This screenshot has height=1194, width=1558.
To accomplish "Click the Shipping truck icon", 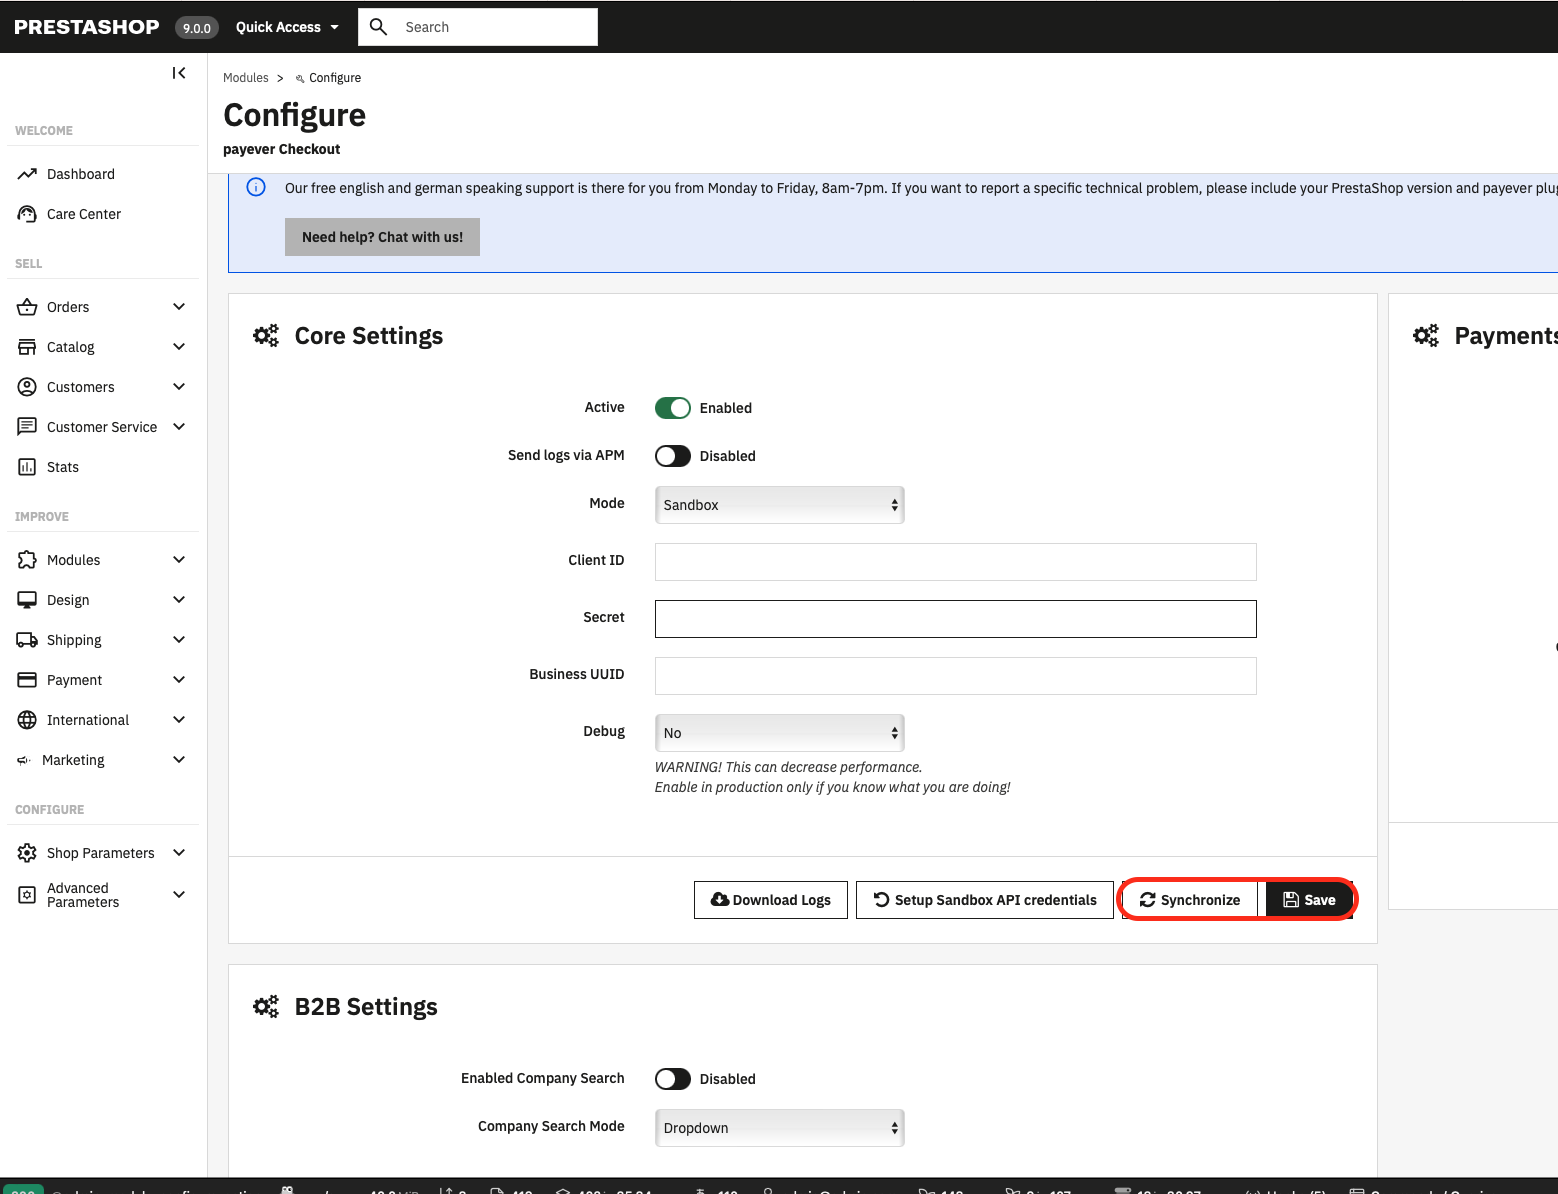I will [27, 640].
